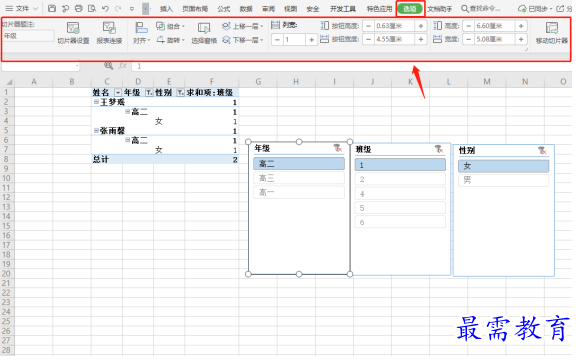Viewport: 578px width, 360px height.
Task: Open the Selection Pane (选择窗格)
Action: click(204, 33)
